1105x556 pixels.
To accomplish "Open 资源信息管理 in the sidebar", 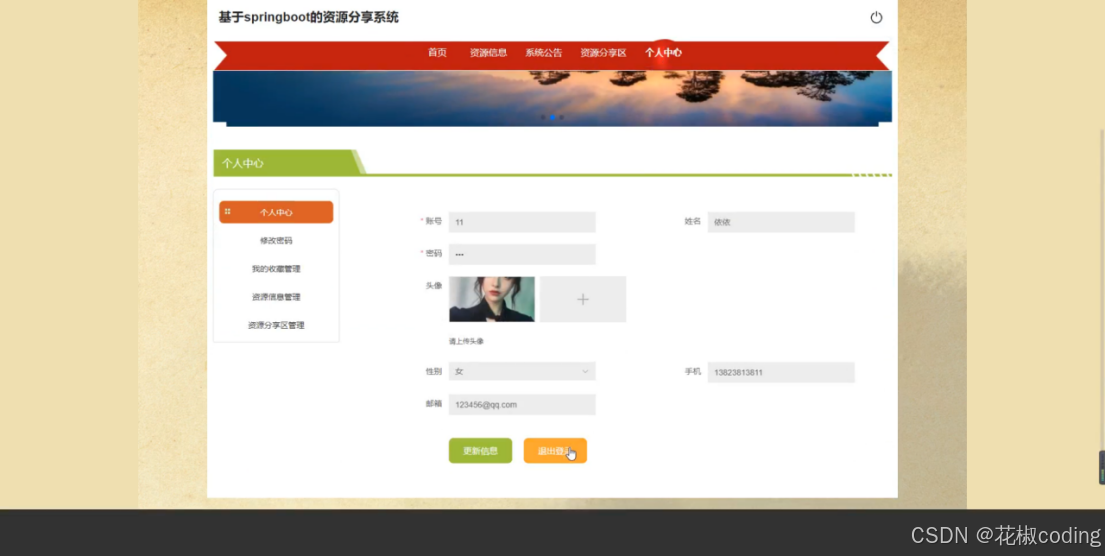I will click(276, 297).
